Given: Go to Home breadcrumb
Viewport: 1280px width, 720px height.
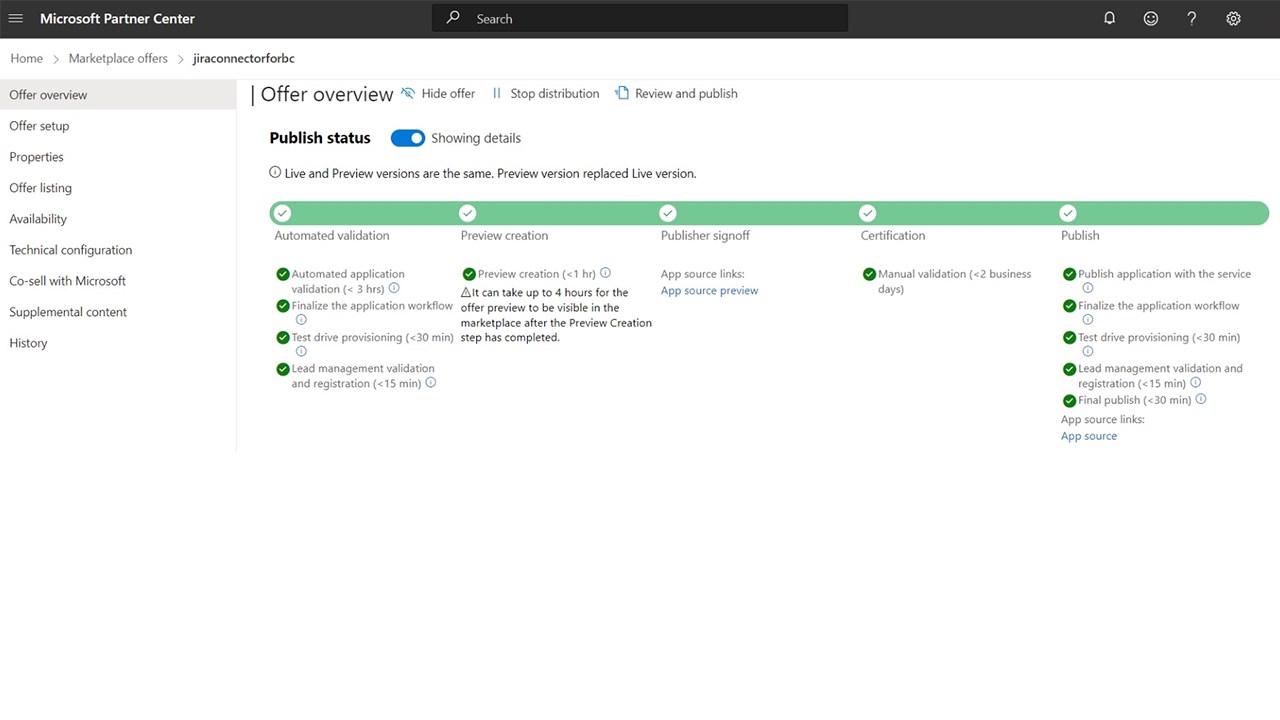Looking at the screenshot, I should coord(27,59).
